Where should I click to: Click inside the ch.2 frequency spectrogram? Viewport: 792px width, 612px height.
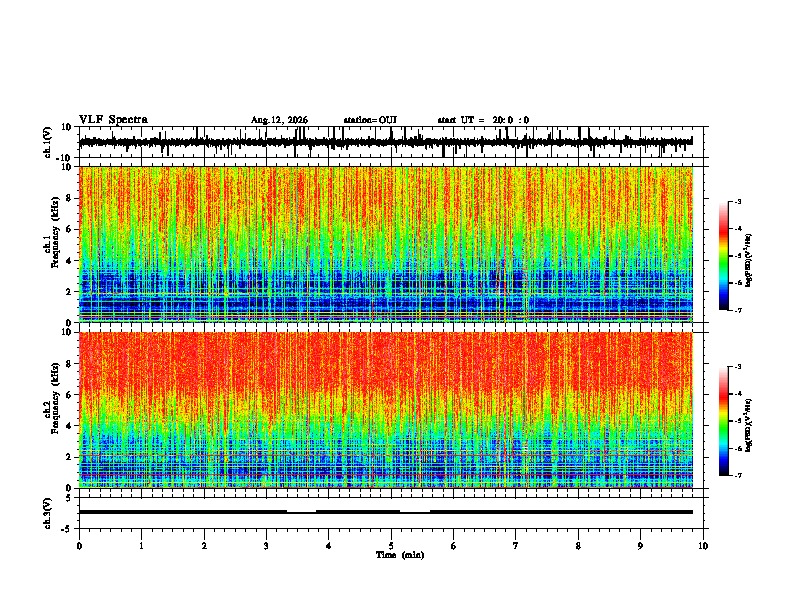pos(386,410)
